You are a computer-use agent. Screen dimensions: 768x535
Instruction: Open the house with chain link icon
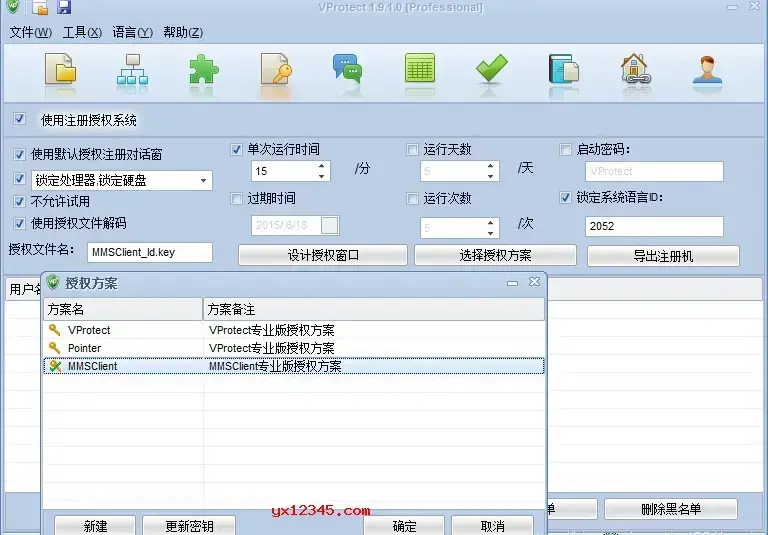pos(635,69)
